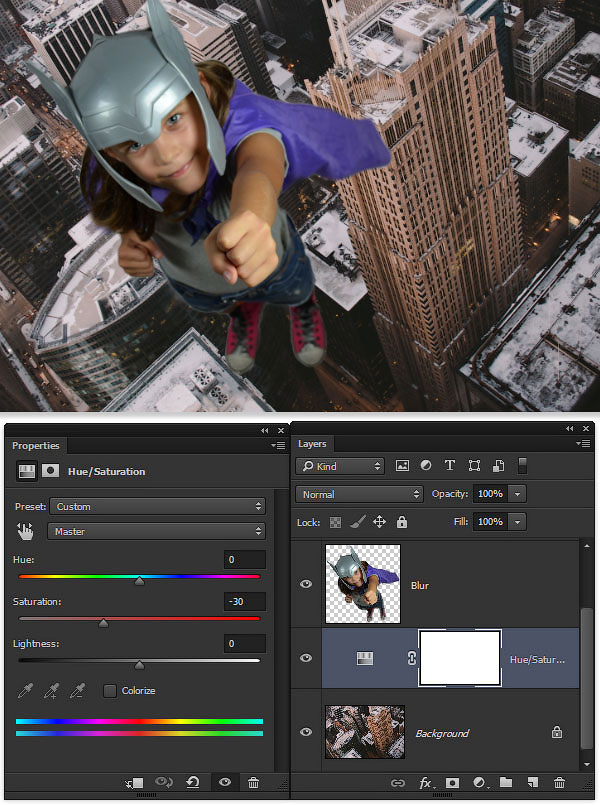Add a layer style fx
Screen dimensions: 600x805
425,782
